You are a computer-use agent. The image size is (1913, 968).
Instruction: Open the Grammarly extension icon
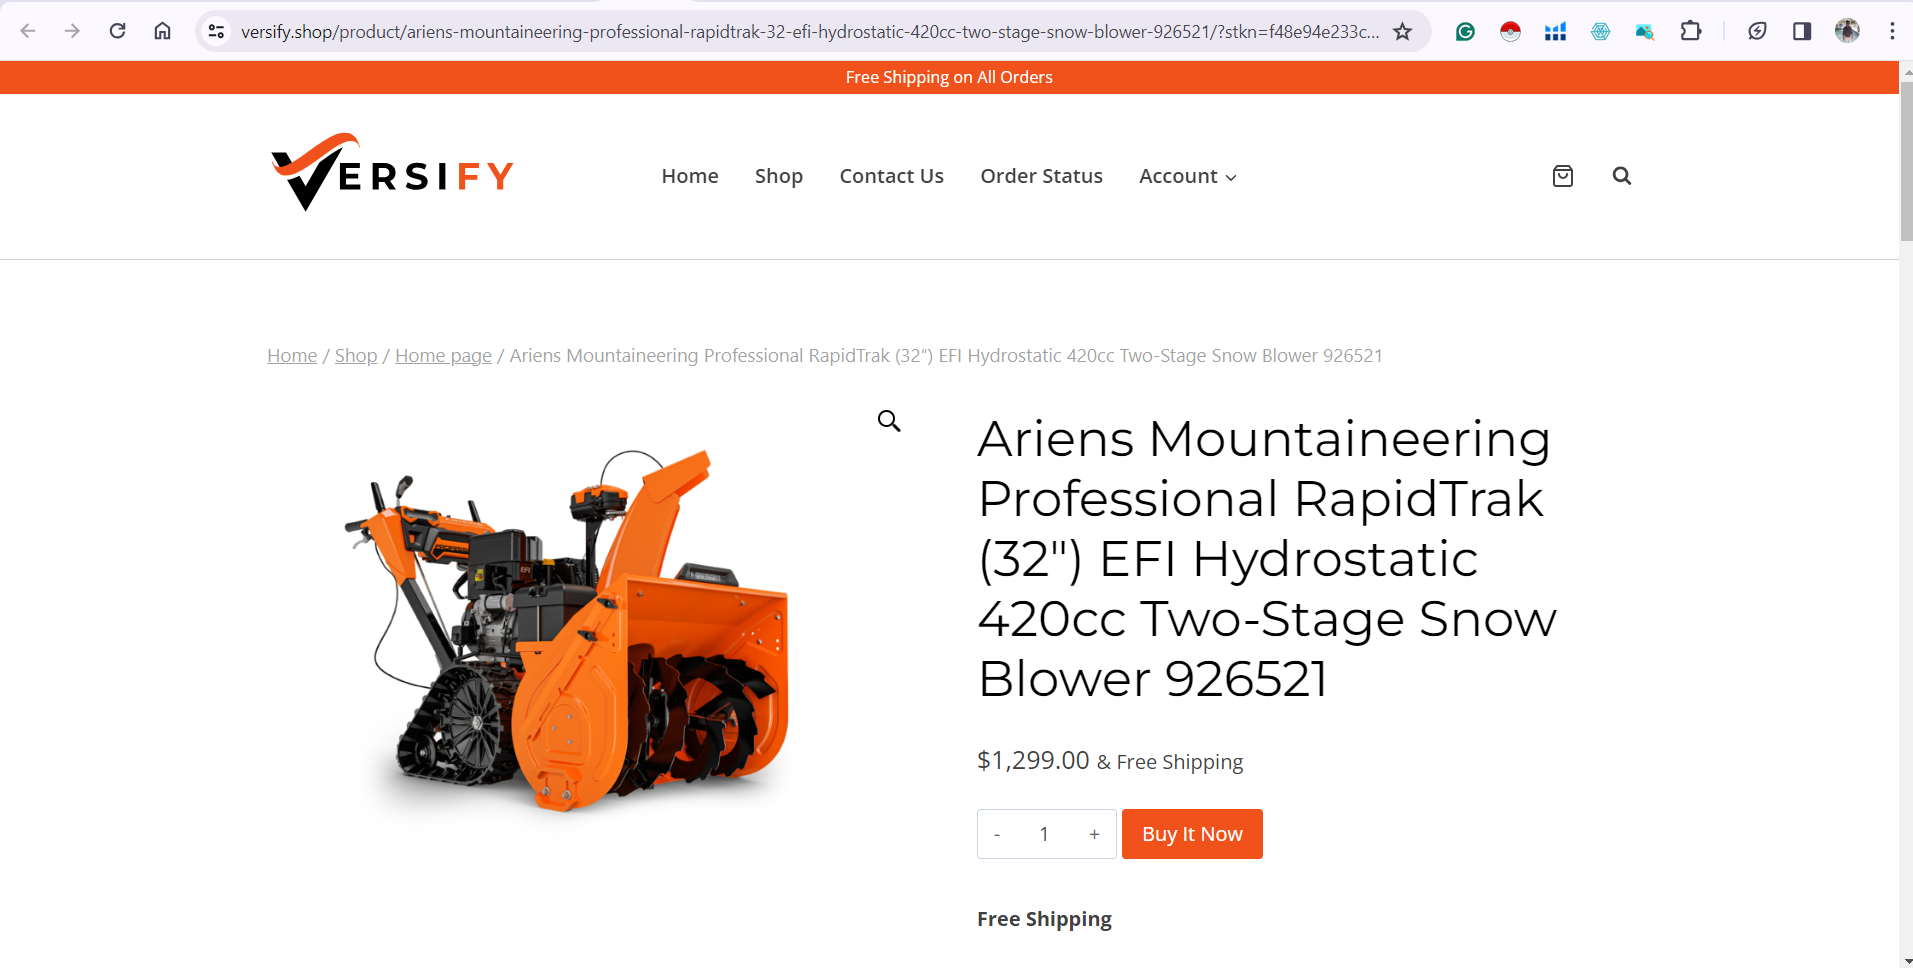tap(1465, 31)
